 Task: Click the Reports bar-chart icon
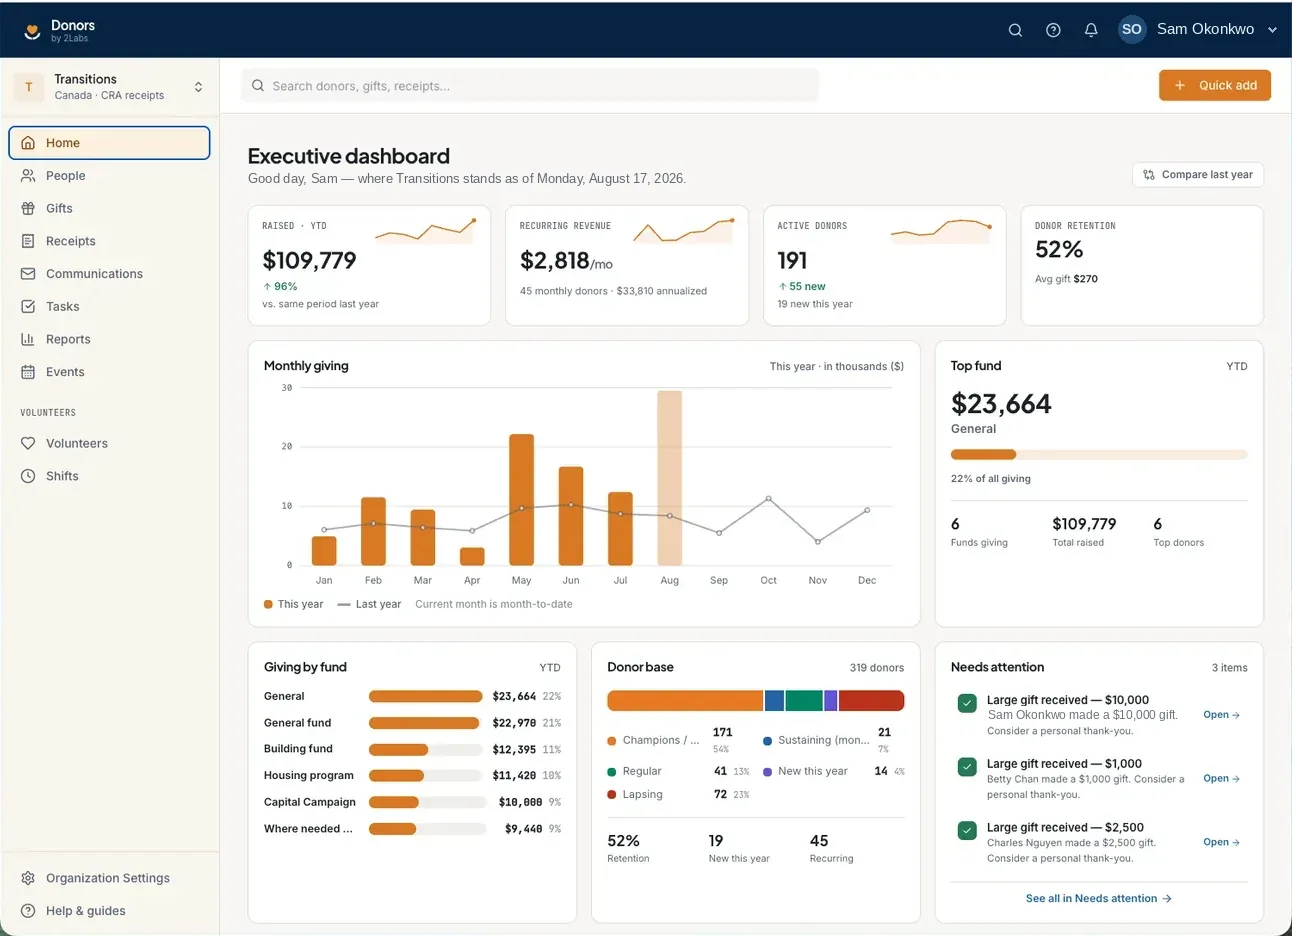pyautogui.click(x=28, y=339)
